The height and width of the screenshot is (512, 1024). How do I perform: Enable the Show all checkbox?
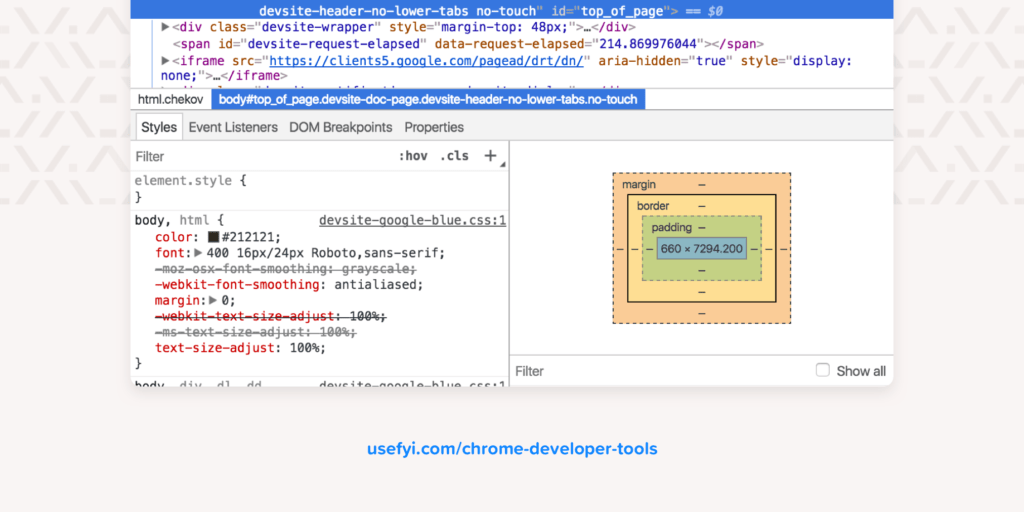[823, 370]
